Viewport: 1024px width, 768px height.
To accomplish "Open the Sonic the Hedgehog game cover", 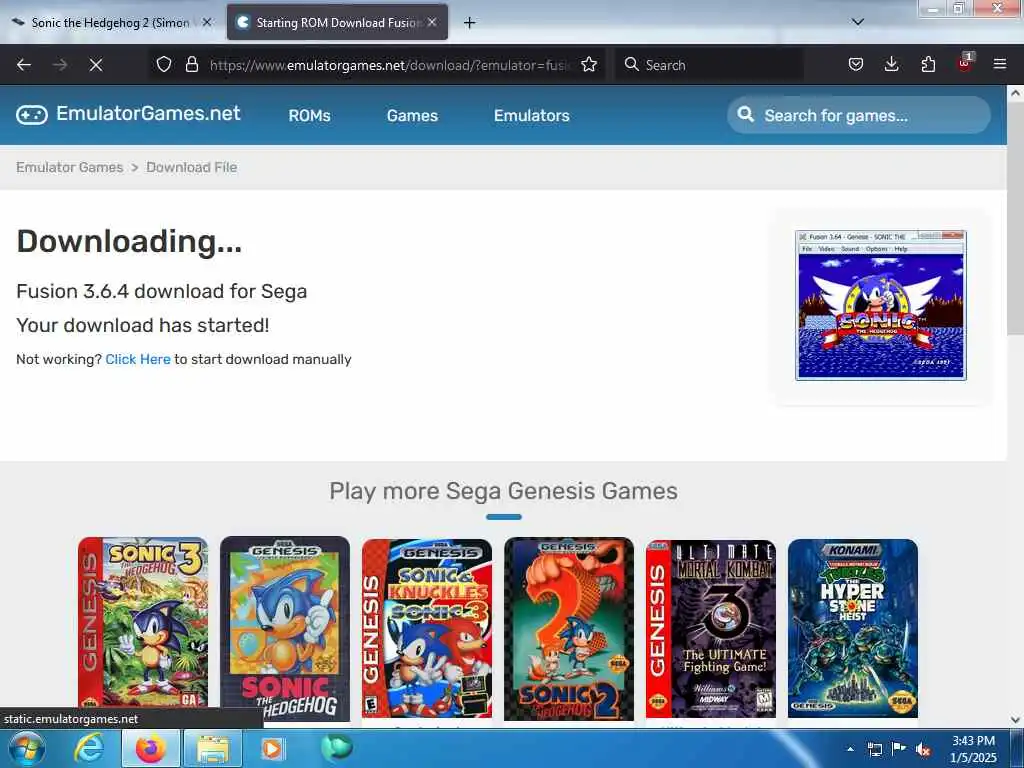I will 285,629.
